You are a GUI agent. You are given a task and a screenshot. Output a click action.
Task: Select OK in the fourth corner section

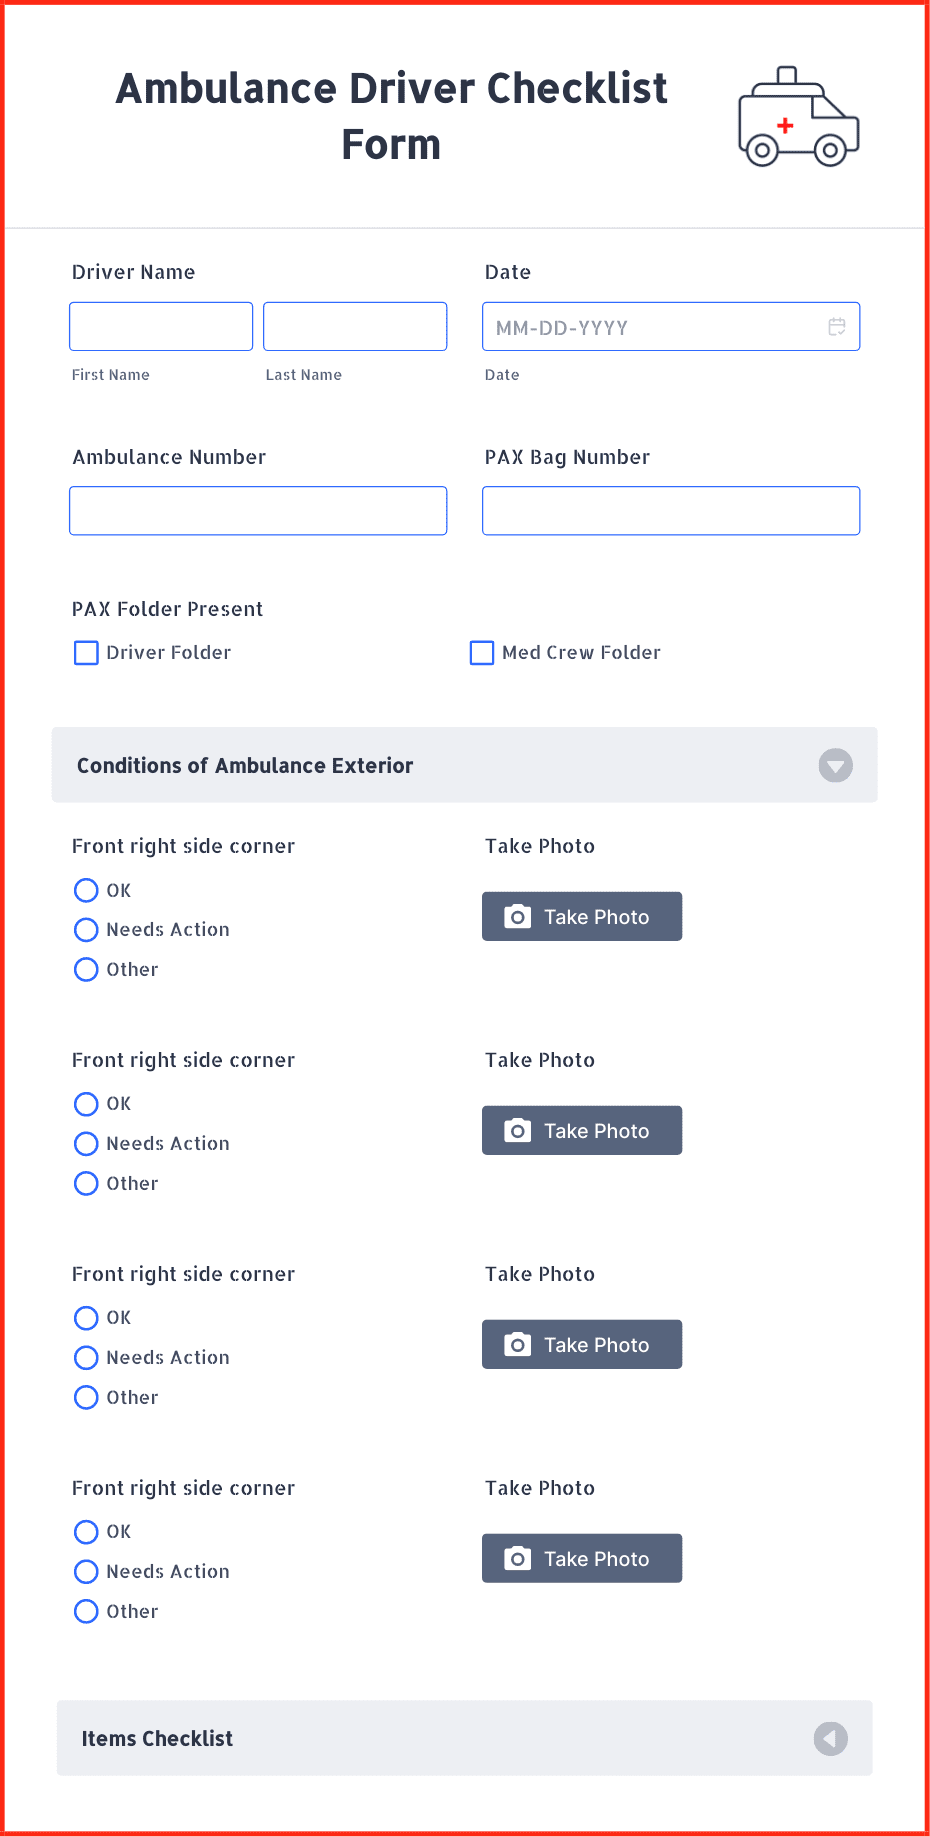pos(86,1531)
